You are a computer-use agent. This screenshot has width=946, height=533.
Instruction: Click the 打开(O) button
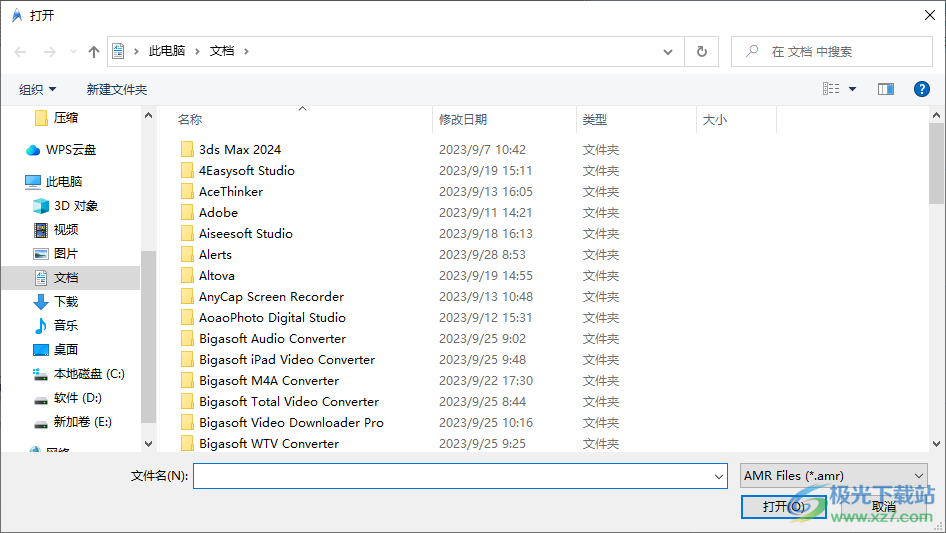click(x=783, y=506)
